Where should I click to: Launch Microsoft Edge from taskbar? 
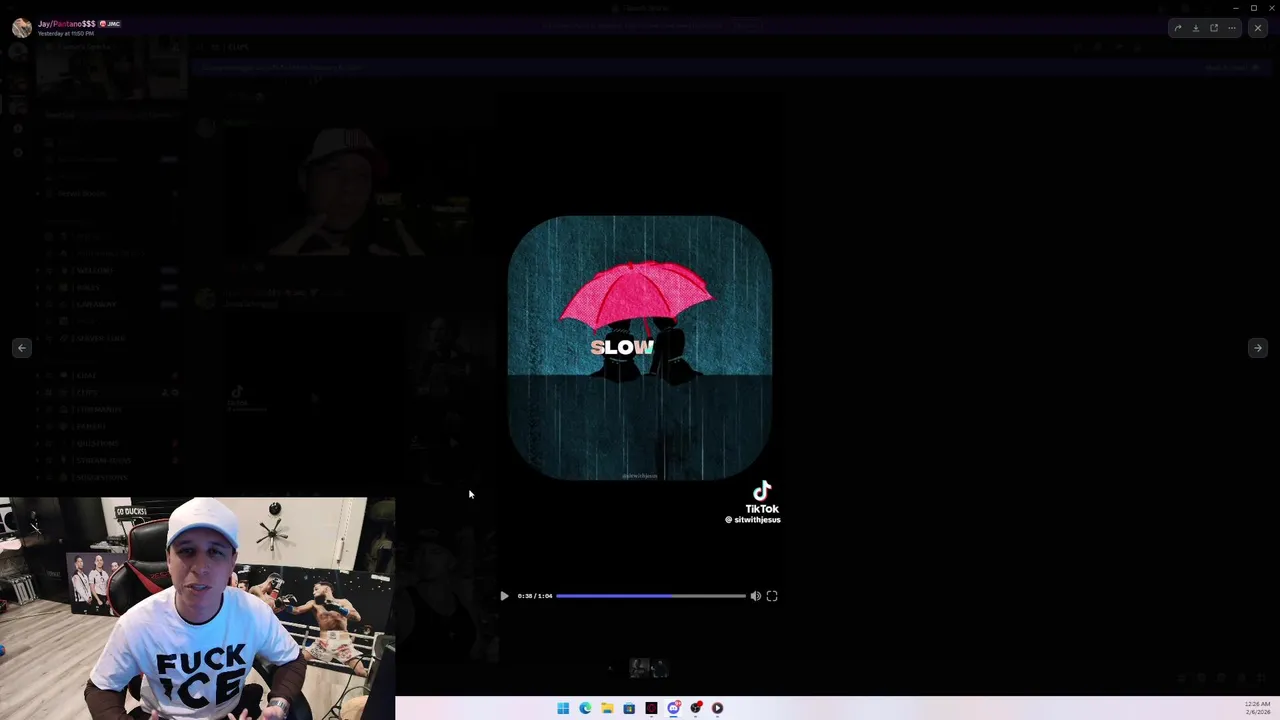[x=585, y=708]
